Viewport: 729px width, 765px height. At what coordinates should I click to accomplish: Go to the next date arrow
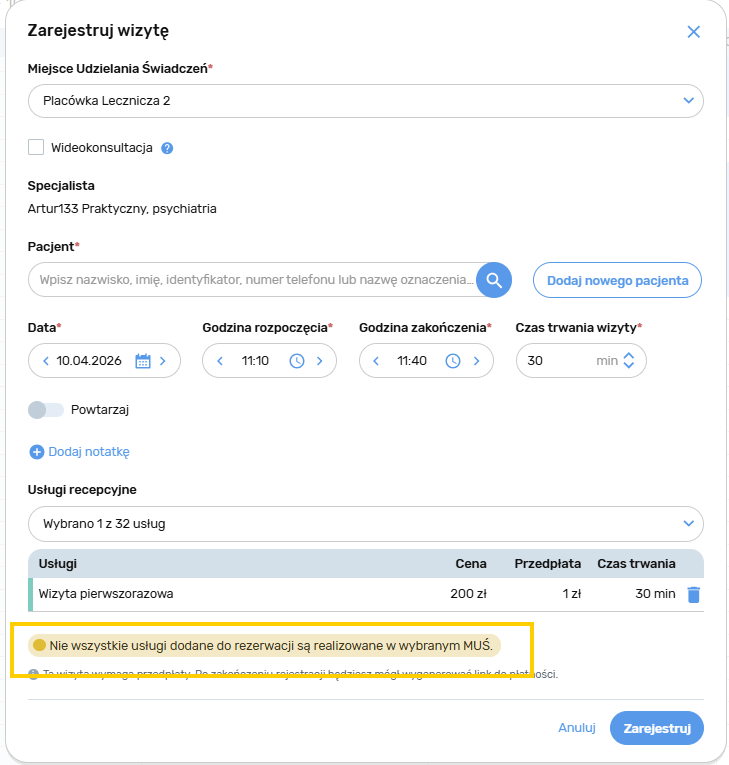[163, 361]
